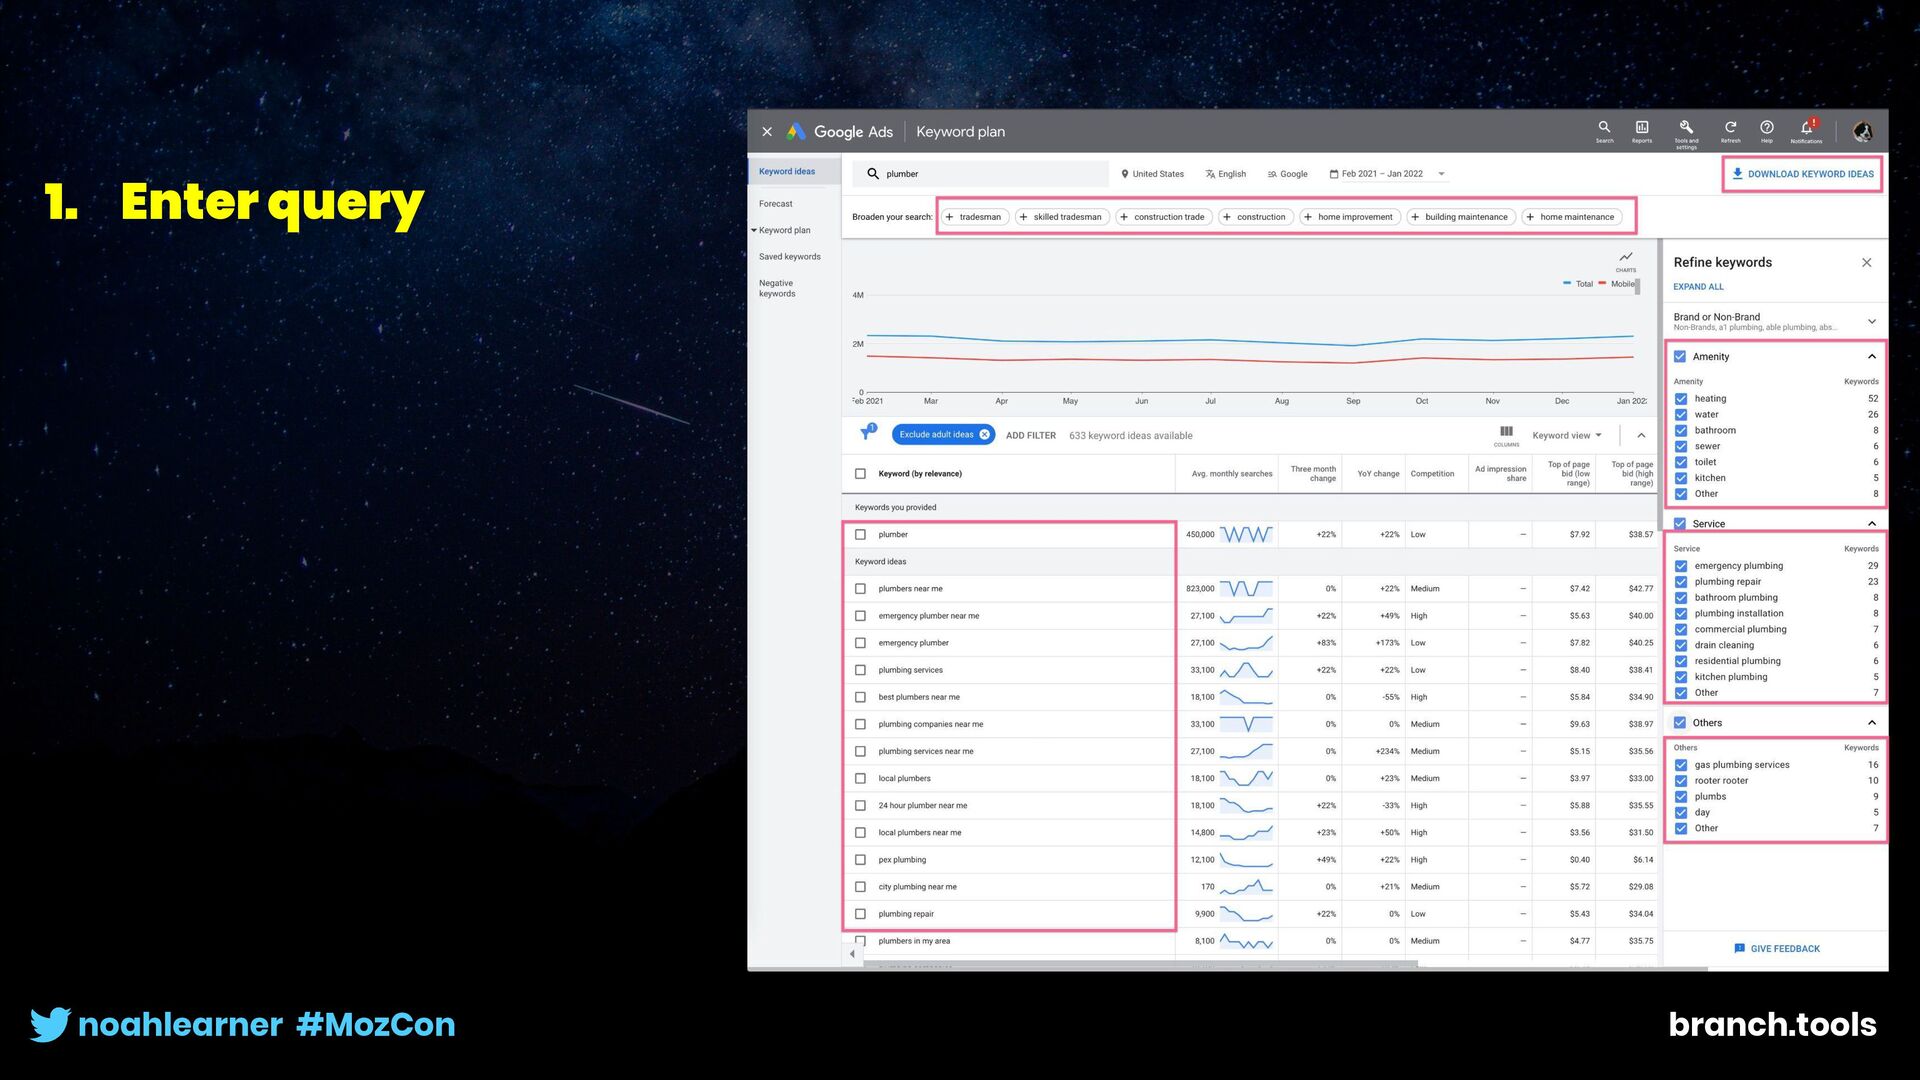Click the plumber search input field
Image resolution: width=1920 pixels, height=1080 pixels.
point(981,174)
